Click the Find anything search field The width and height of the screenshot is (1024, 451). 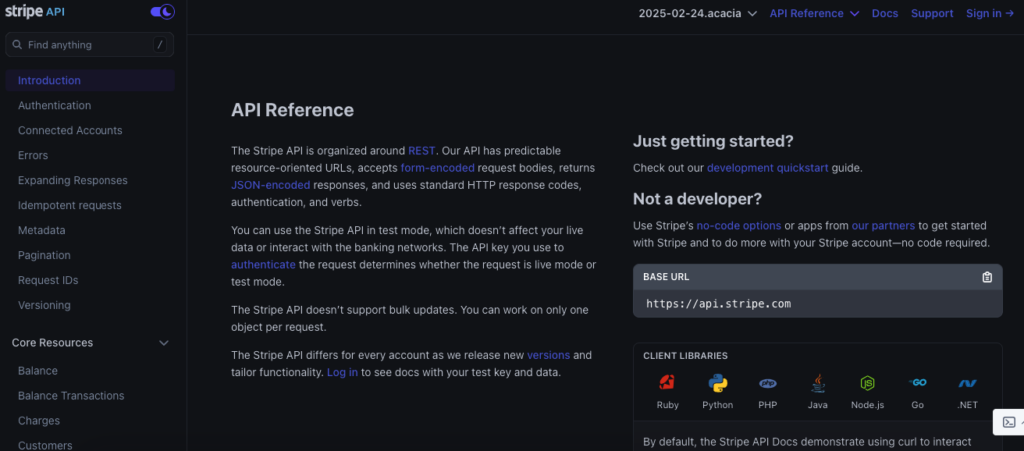click(88, 45)
